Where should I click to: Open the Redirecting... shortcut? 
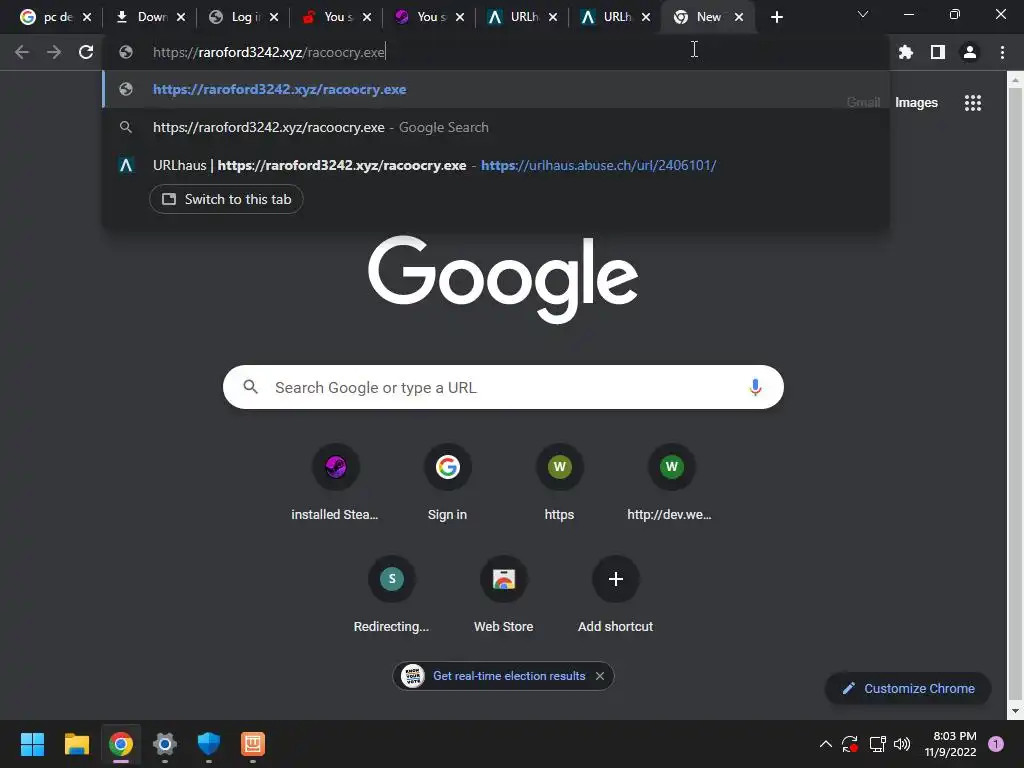point(392,595)
